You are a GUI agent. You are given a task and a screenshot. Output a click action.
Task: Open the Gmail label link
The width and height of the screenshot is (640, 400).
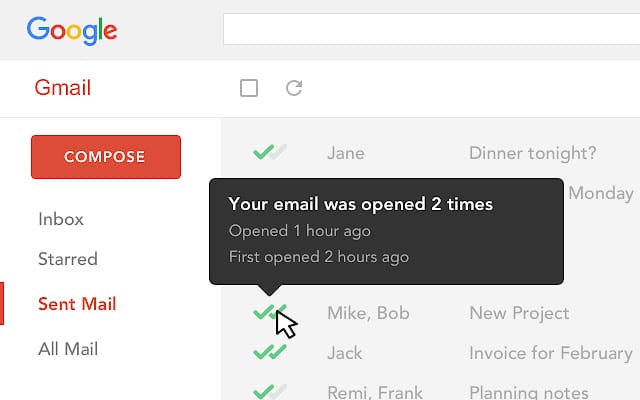[62, 88]
